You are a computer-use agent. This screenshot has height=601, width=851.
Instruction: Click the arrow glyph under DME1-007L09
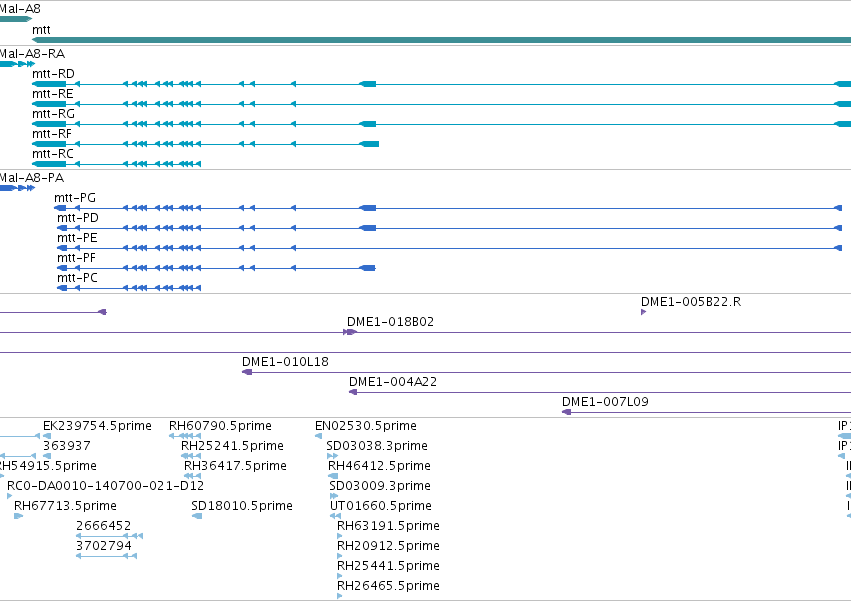click(567, 412)
